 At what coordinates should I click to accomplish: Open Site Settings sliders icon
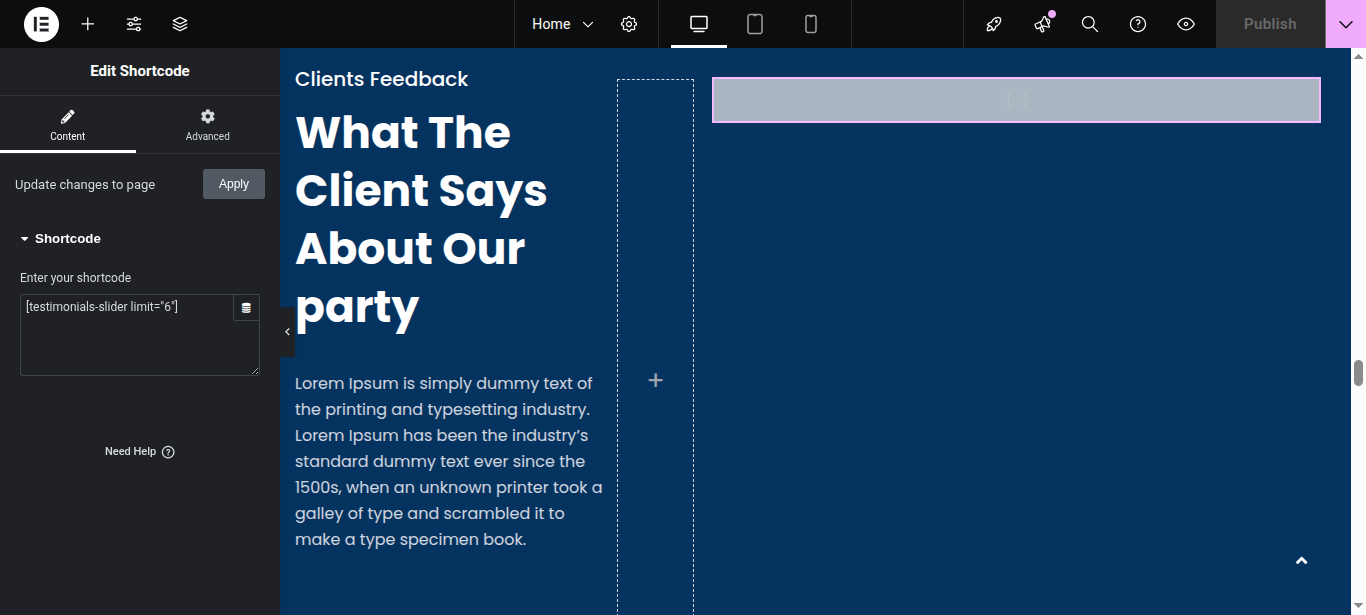click(x=134, y=24)
